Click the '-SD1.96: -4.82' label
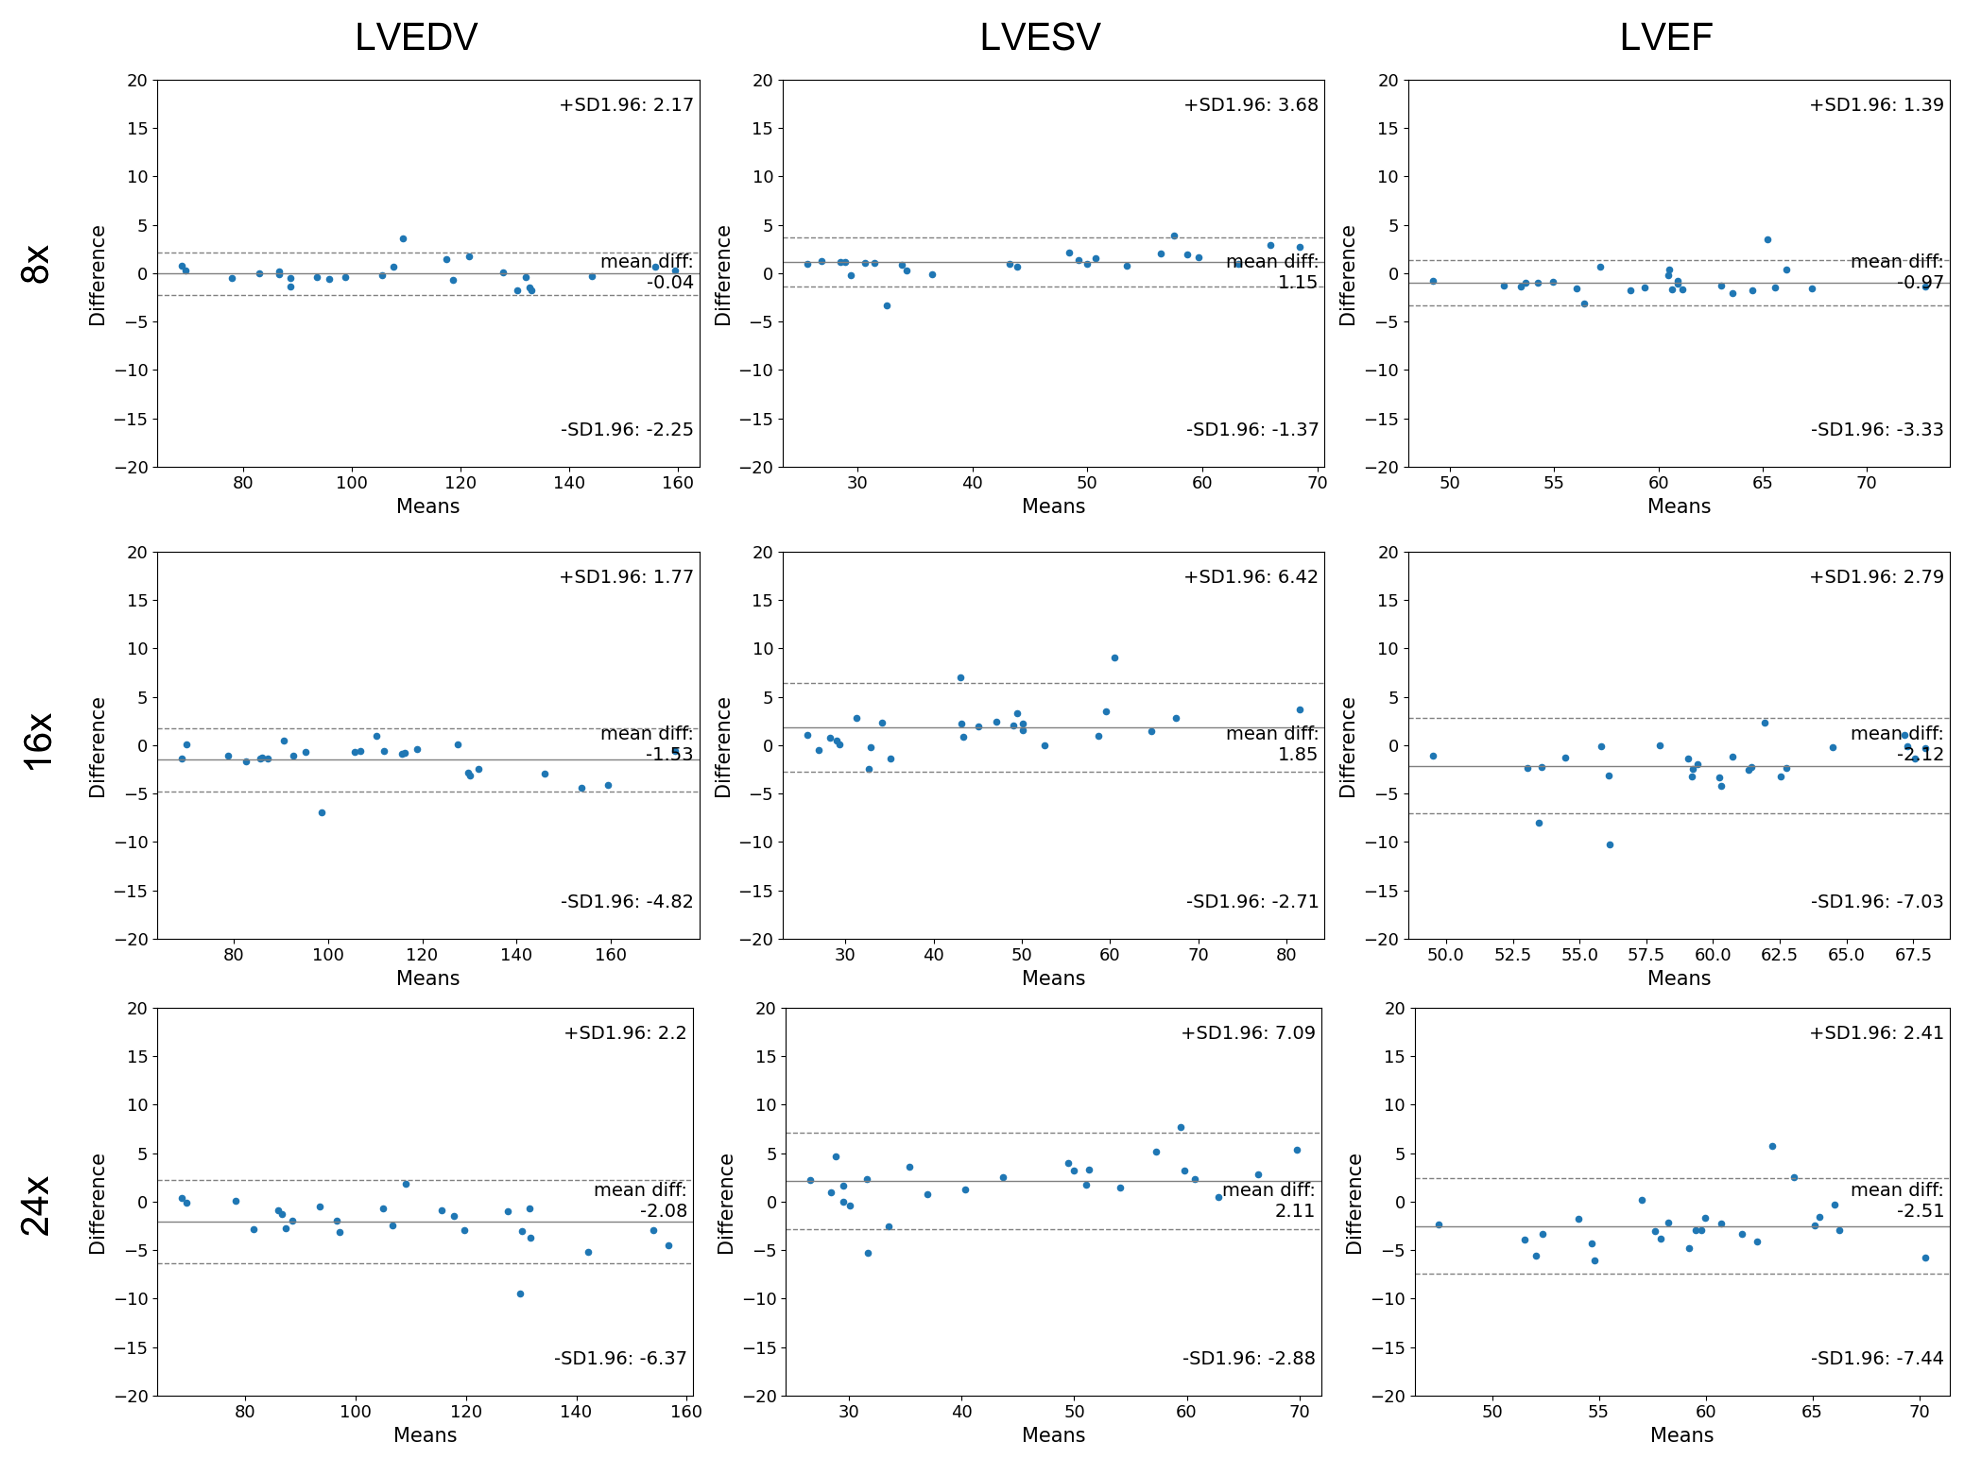Image resolution: width=1964 pixels, height=1460 pixels. click(x=627, y=901)
